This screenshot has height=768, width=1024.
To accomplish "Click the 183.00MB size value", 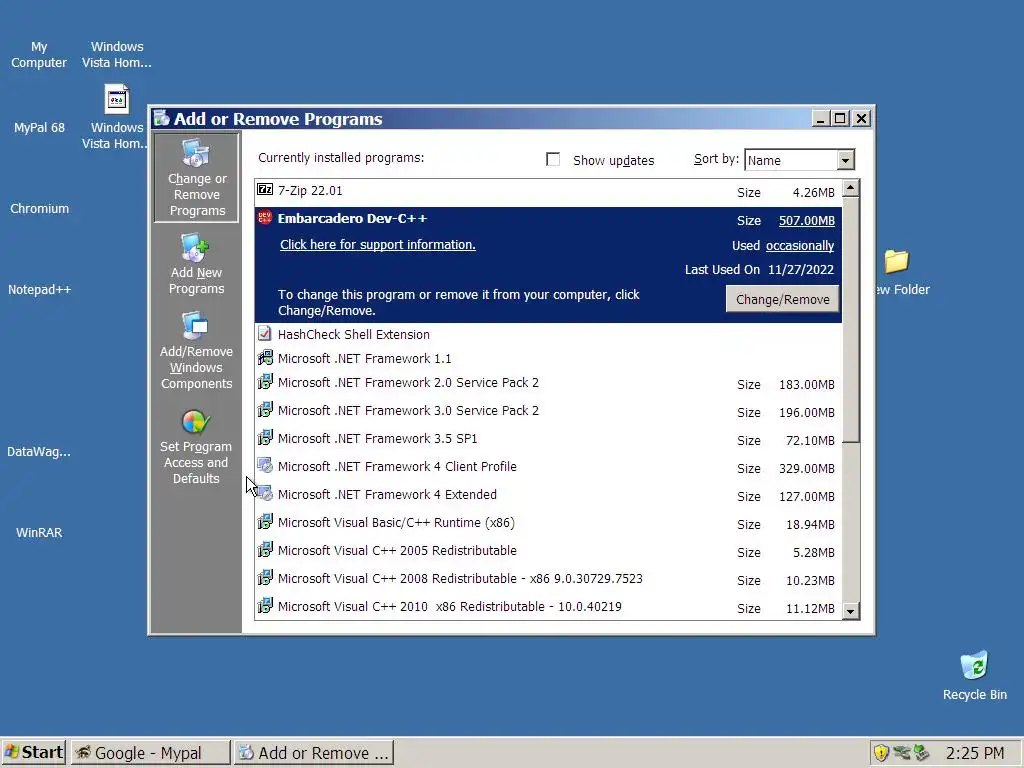I will (807, 385).
